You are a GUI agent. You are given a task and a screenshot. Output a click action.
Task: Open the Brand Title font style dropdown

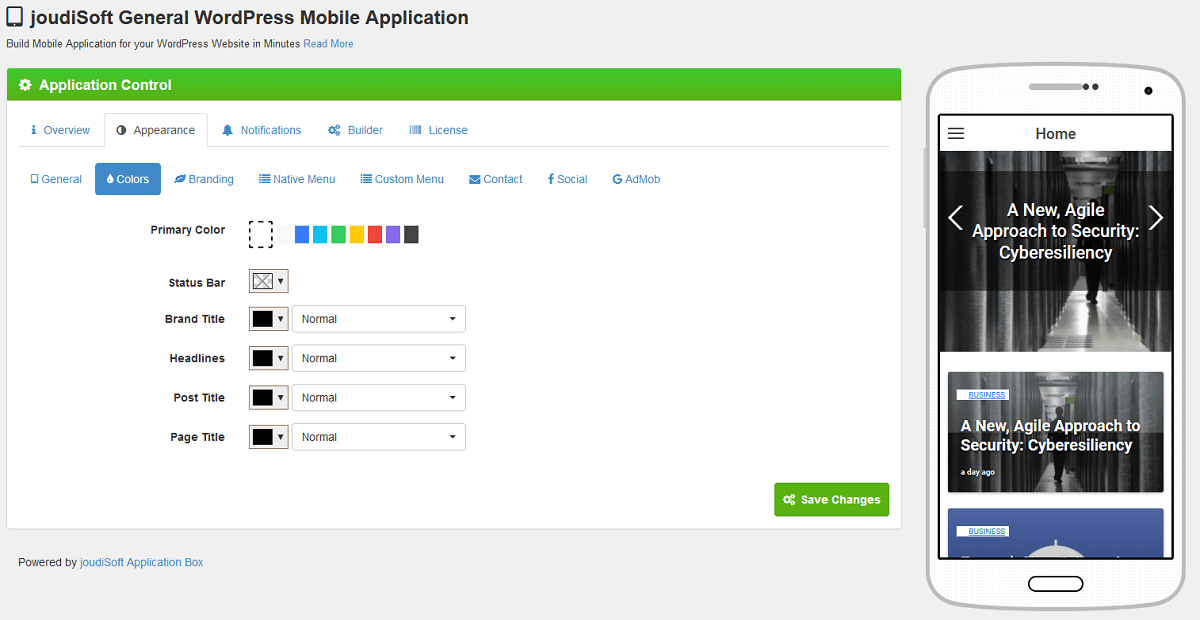378,319
